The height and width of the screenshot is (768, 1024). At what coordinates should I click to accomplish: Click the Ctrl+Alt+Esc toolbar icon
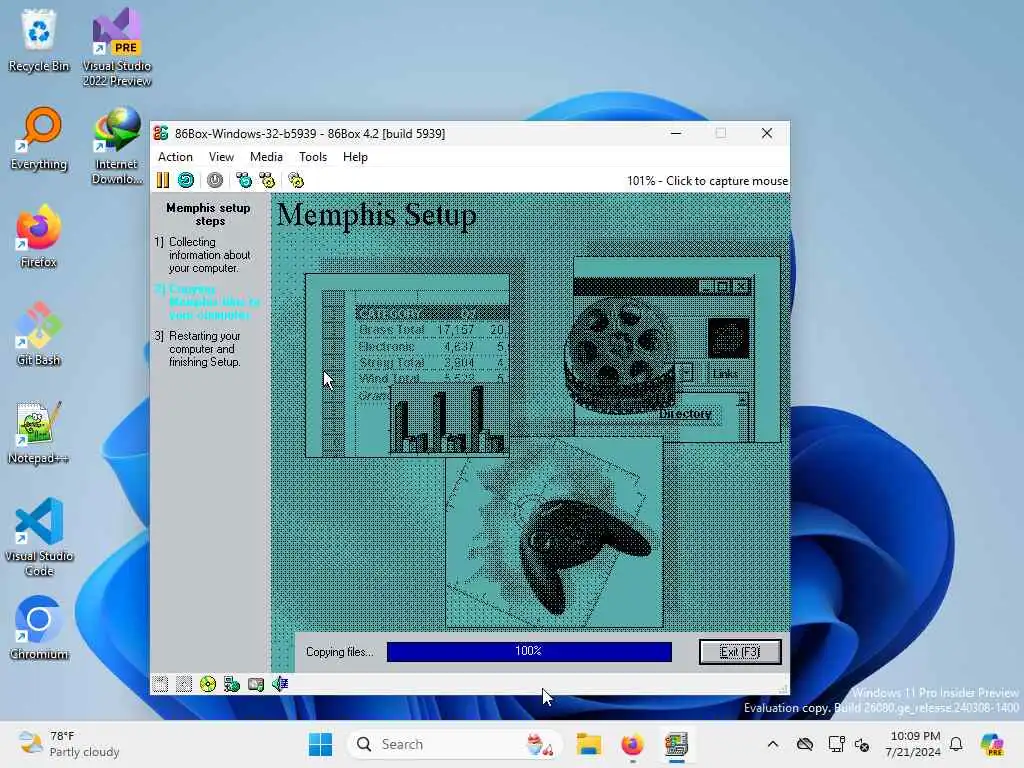[x=267, y=180]
